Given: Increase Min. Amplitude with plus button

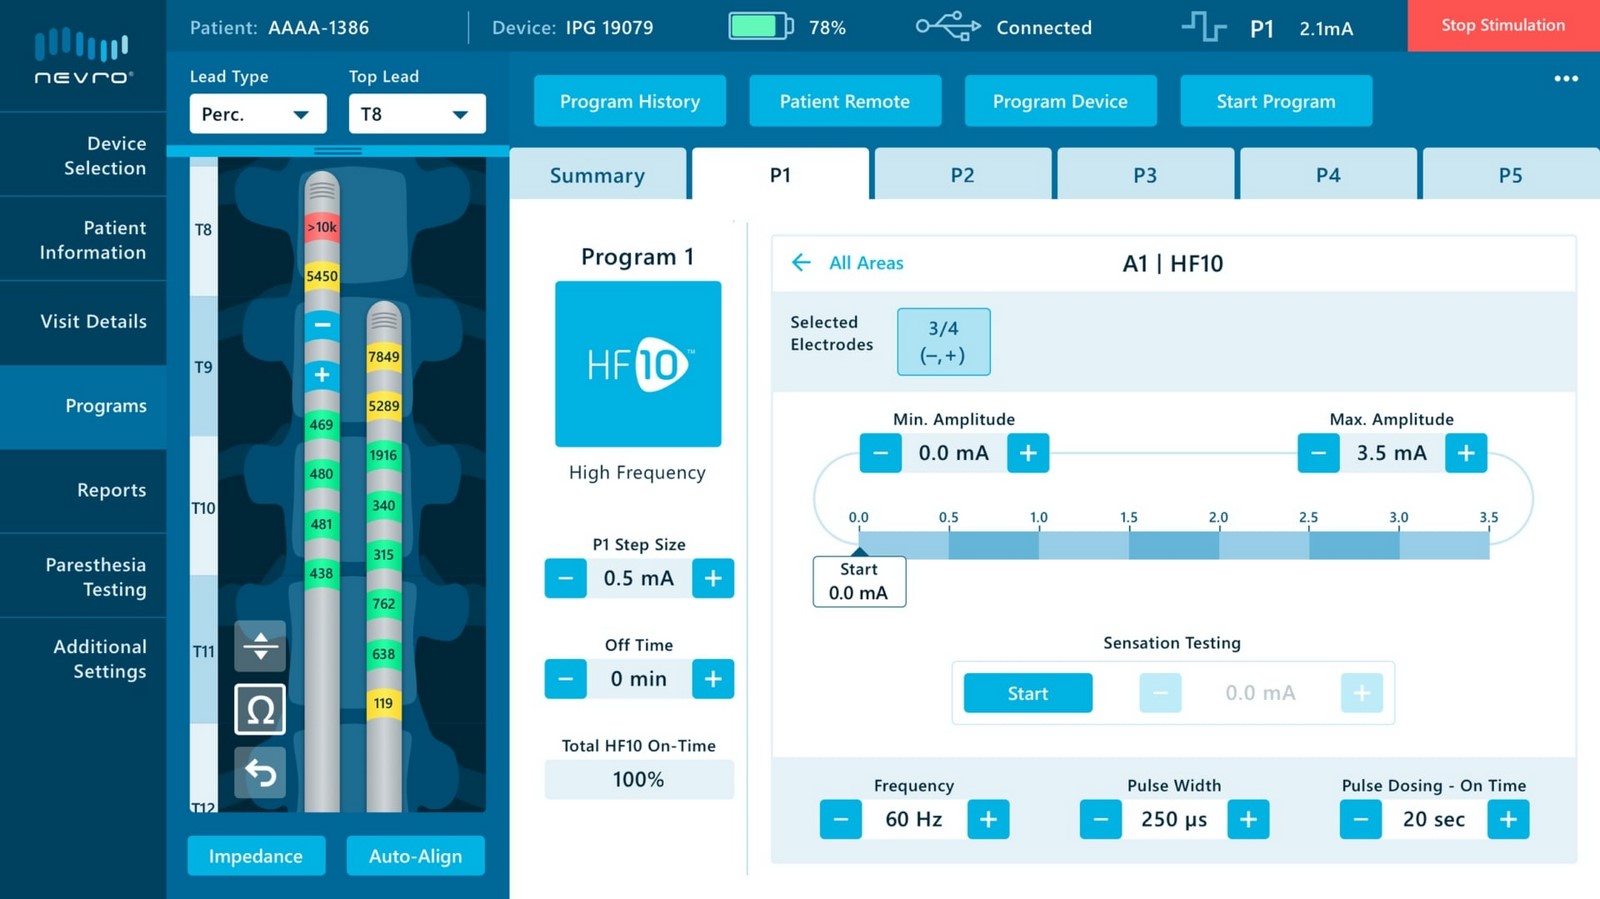Looking at the screenshot, I should [1028, 453].
